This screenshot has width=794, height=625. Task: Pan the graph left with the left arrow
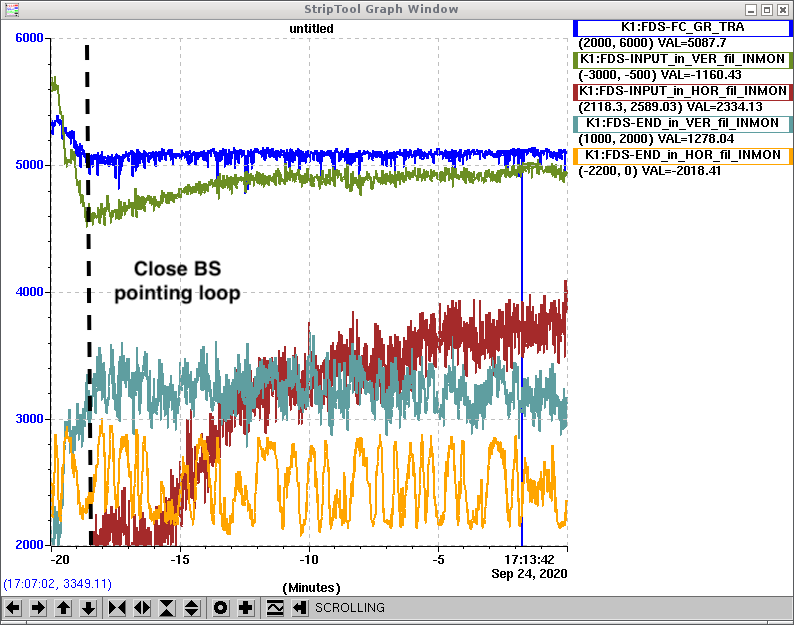pyautogui.click(x=14, y=607)
